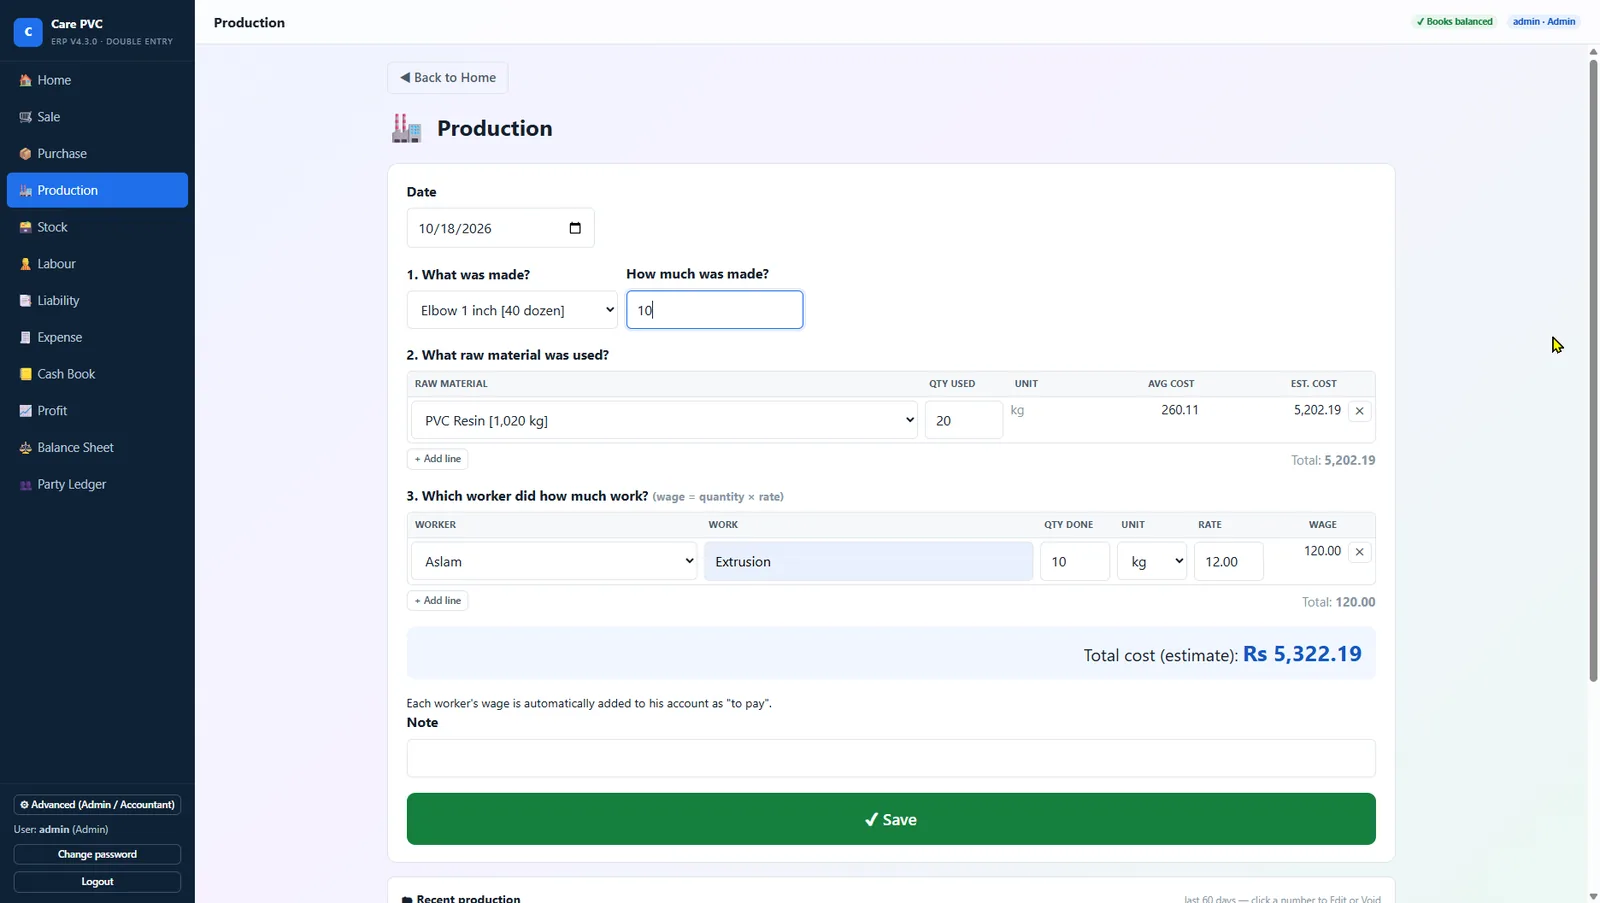Click Back to Home button
Viewport: 1600px width, 903px height.
tap(448, 78)
